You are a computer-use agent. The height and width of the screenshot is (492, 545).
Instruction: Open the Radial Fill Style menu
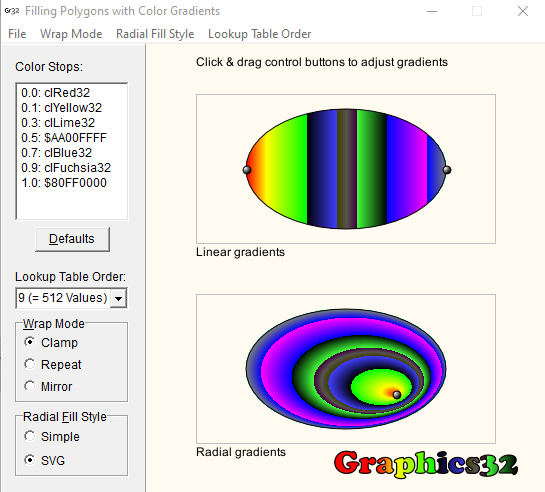click(155, 34)
